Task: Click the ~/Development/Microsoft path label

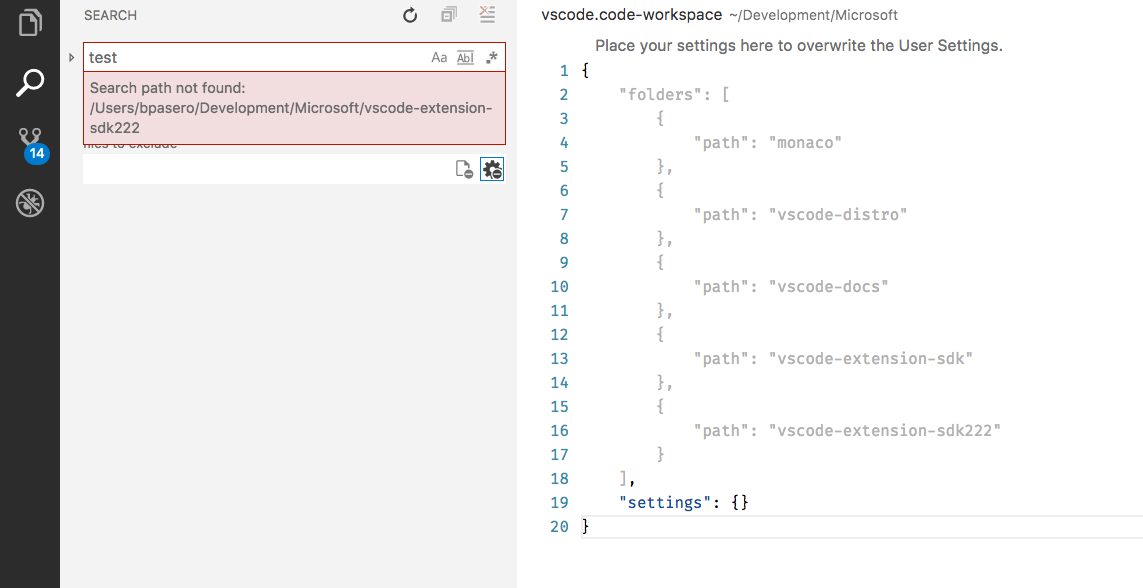Action: click(813, 15)
